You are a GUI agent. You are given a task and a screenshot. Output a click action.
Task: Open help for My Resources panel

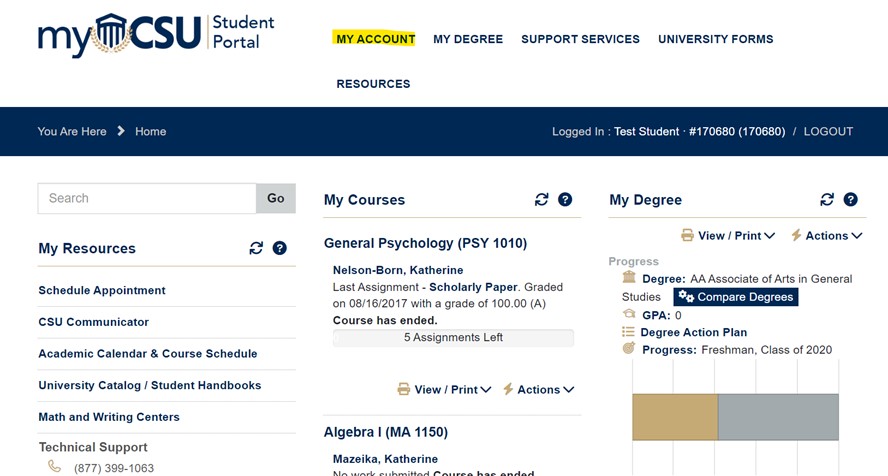click(280, 248)
